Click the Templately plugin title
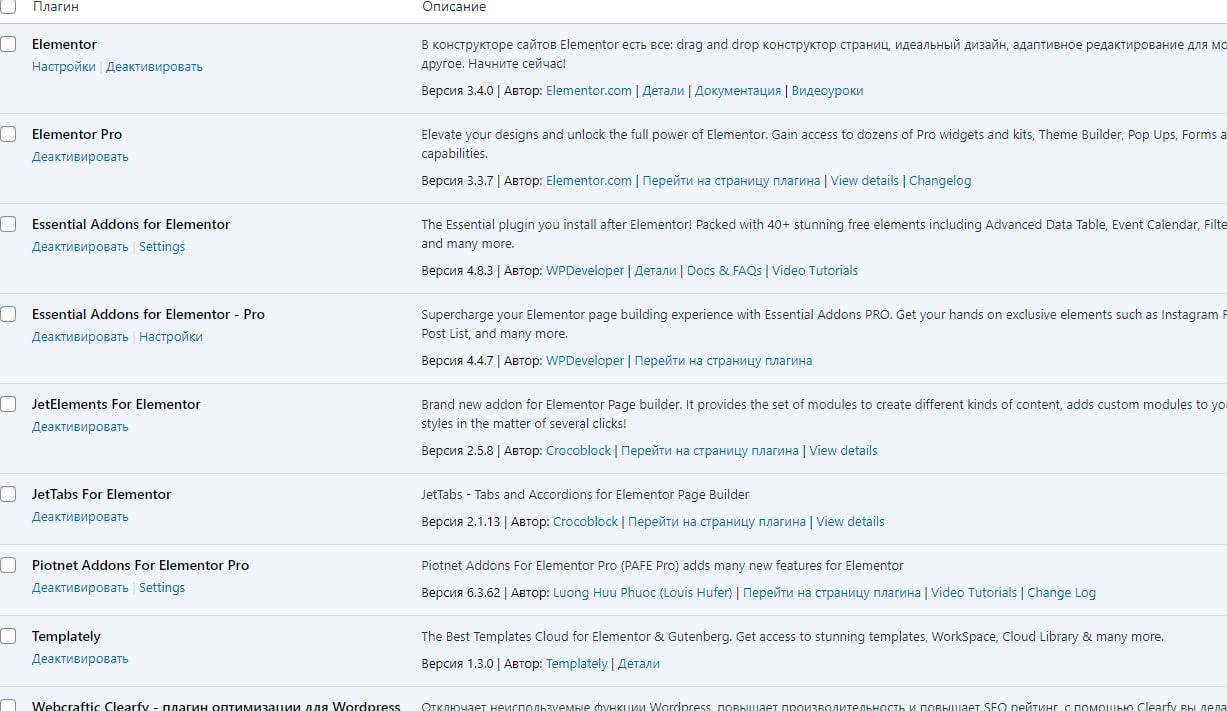 (x=66, y=636)
